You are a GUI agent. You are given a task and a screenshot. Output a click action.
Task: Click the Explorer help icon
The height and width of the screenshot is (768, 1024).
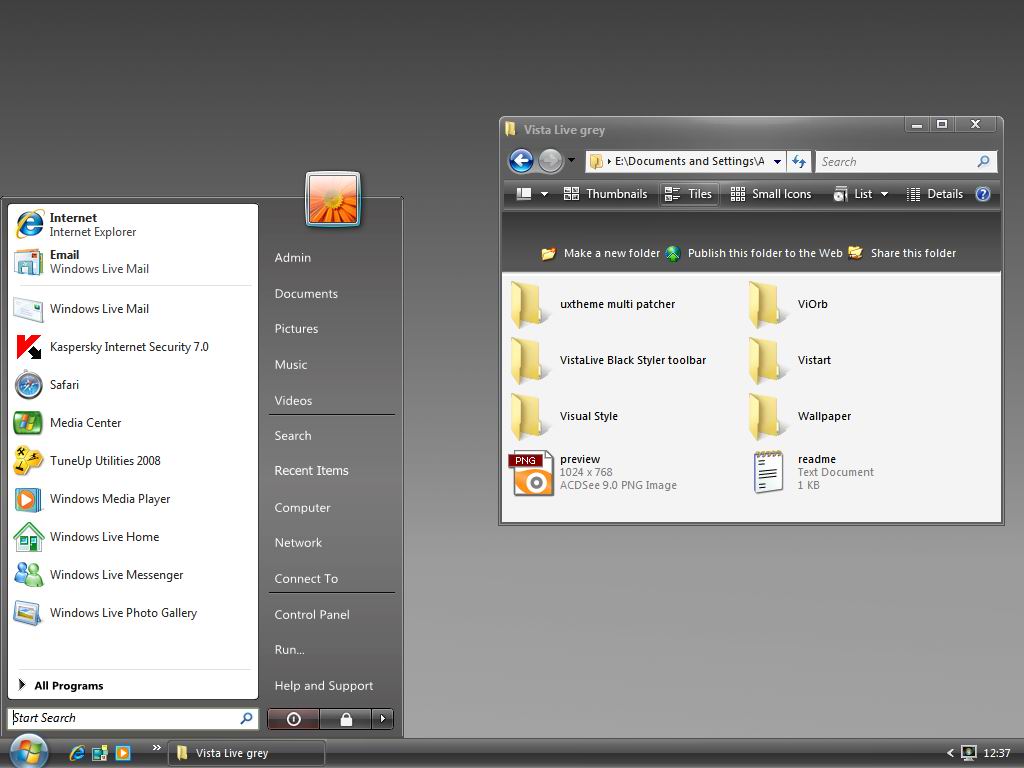click(983, 194)
